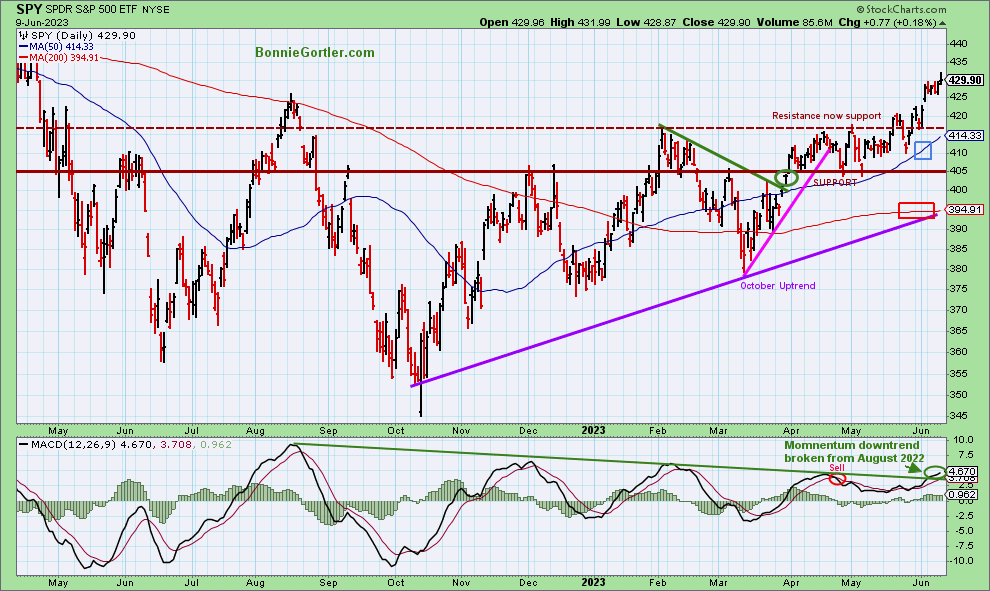
Task: Click the MA(200) 394.91 legend entry
Action: (x=64, y=57)
